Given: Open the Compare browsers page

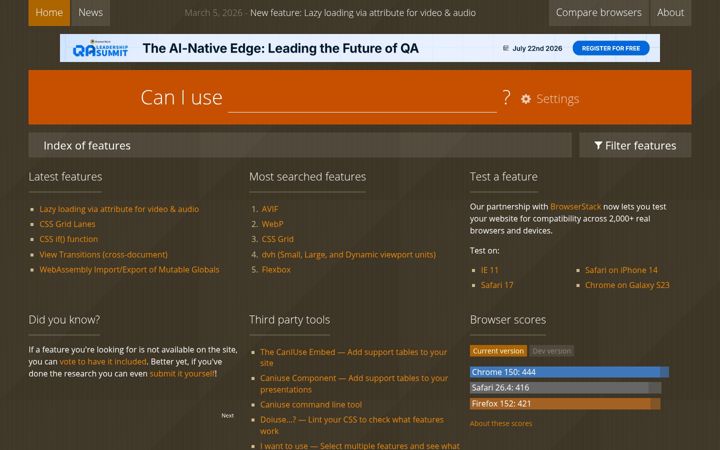Looking at the screenshot, I should point(599,12).
